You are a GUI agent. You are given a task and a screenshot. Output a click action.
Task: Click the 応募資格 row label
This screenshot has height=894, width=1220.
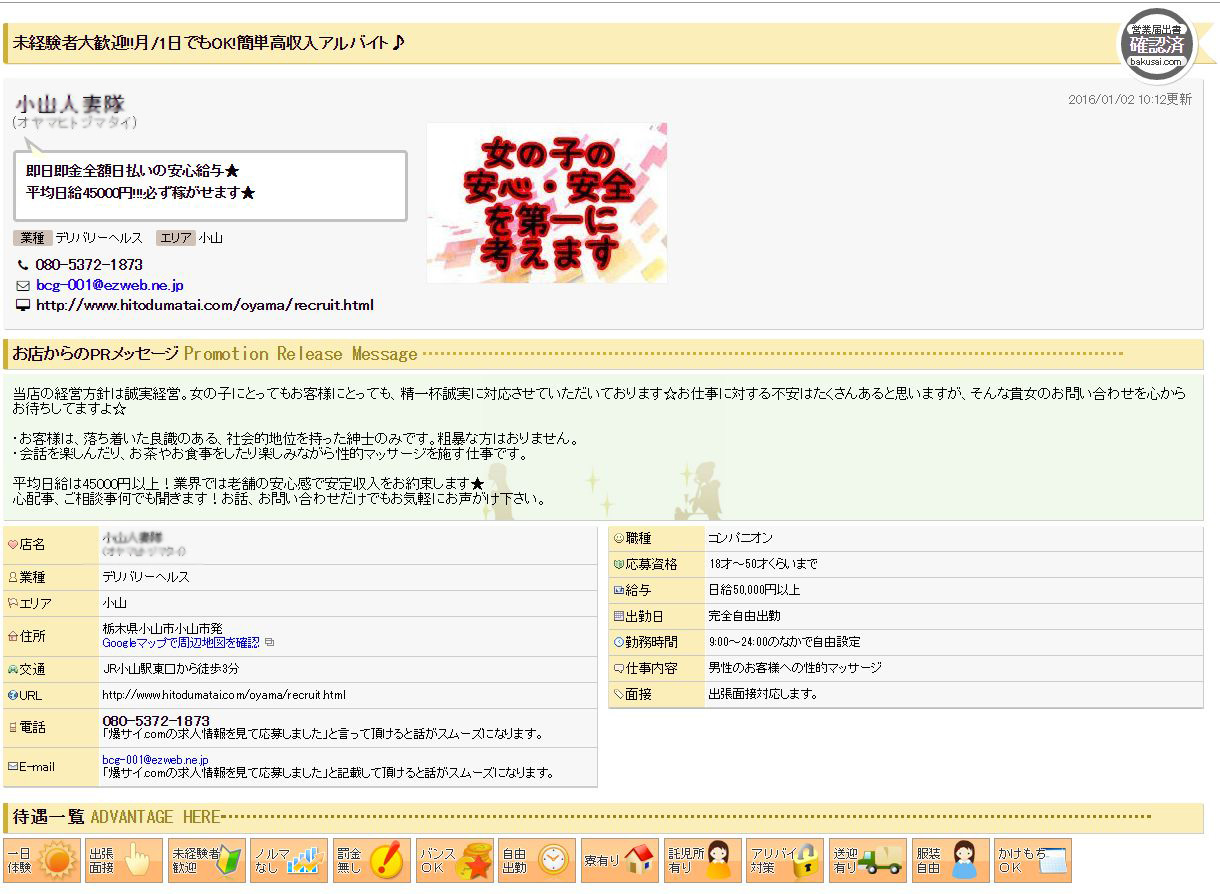coord(651,564)
